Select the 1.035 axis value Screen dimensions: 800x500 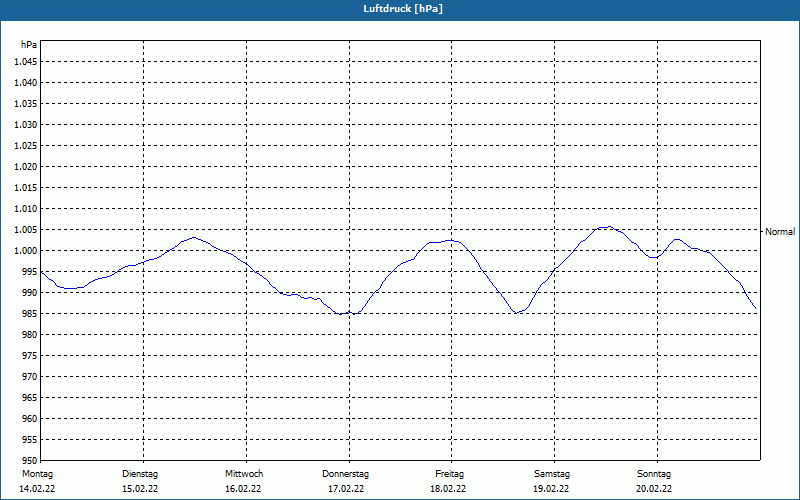(26, 104)
